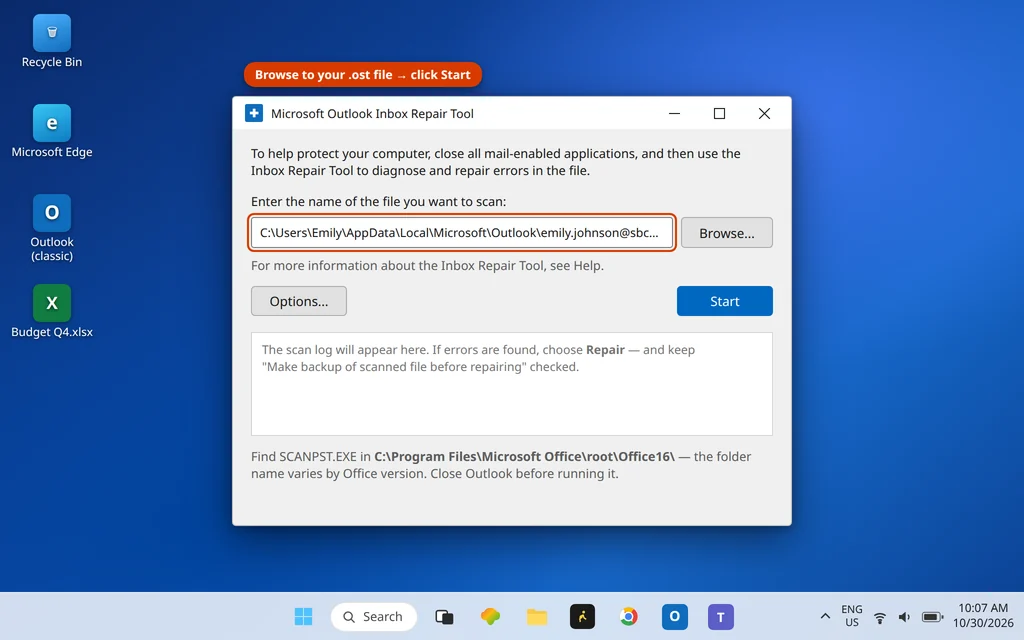Maximize the Inbox Repair Tool window
Viewport: 1024px width, 640px height.
click(719, 113)
